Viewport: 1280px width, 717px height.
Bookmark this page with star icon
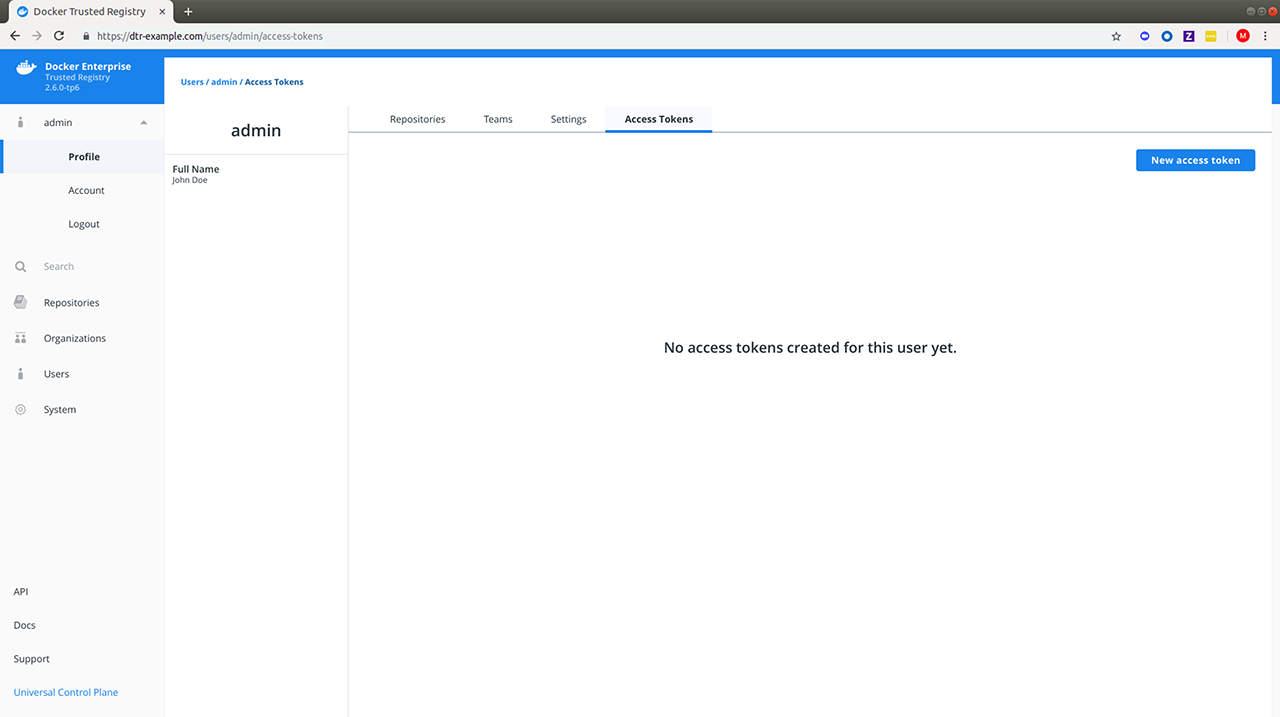(x=1116, y=36)
